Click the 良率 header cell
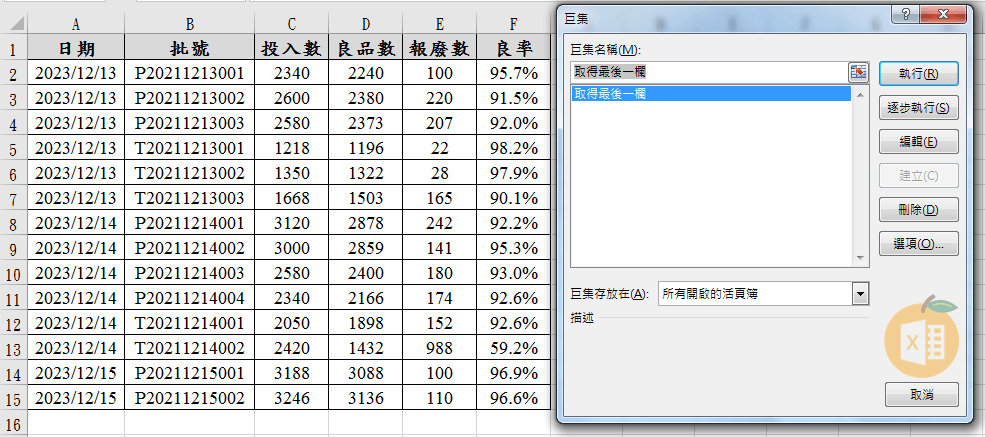Screen dimensions: 985x437 514,47
